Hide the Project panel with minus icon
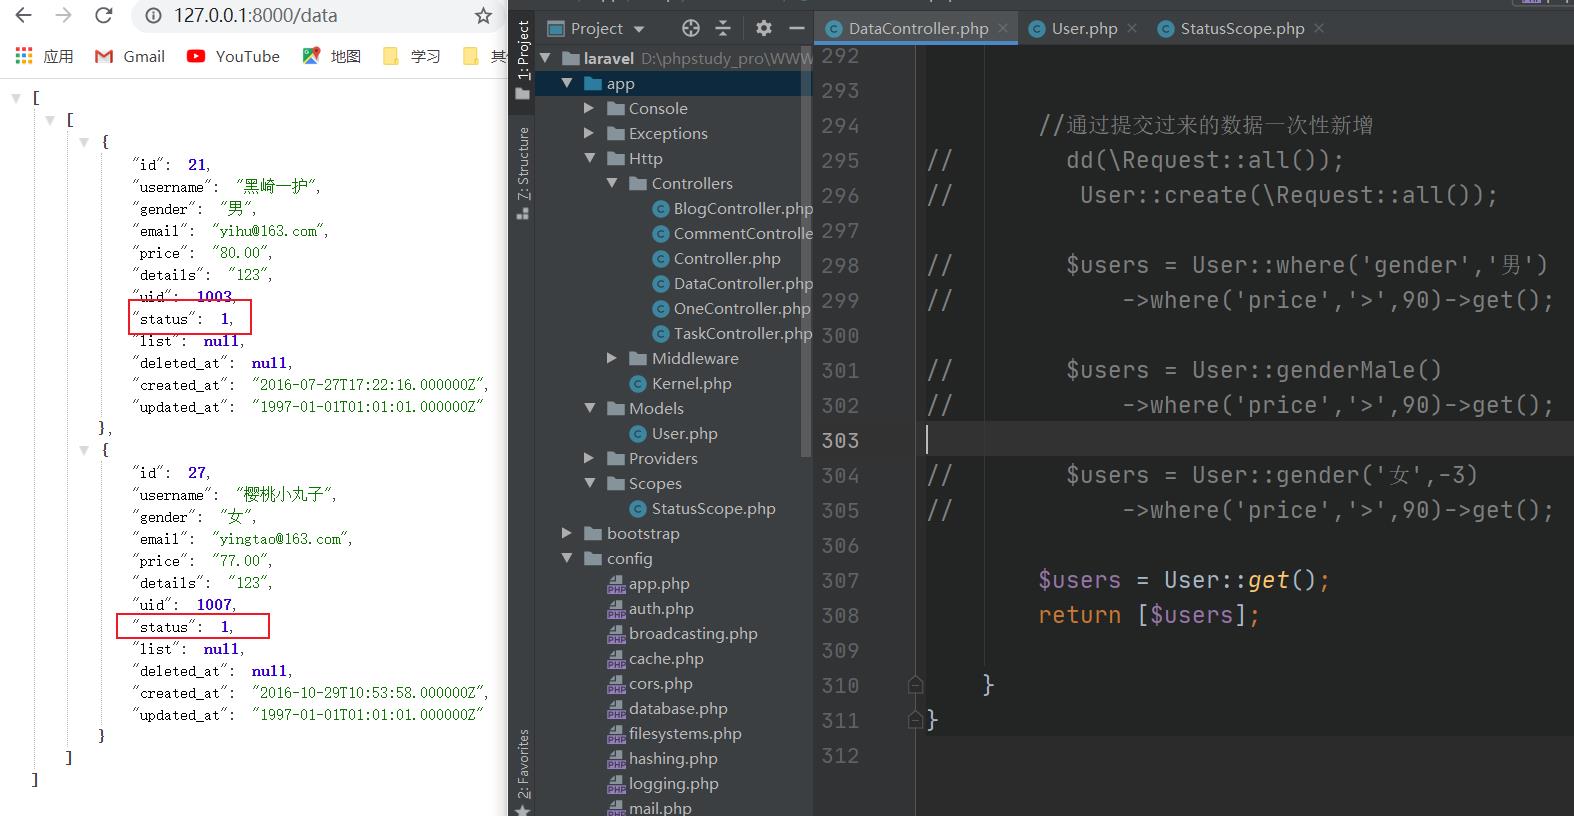The height and width of the screenshot is (816, 1574). [797, 28]
